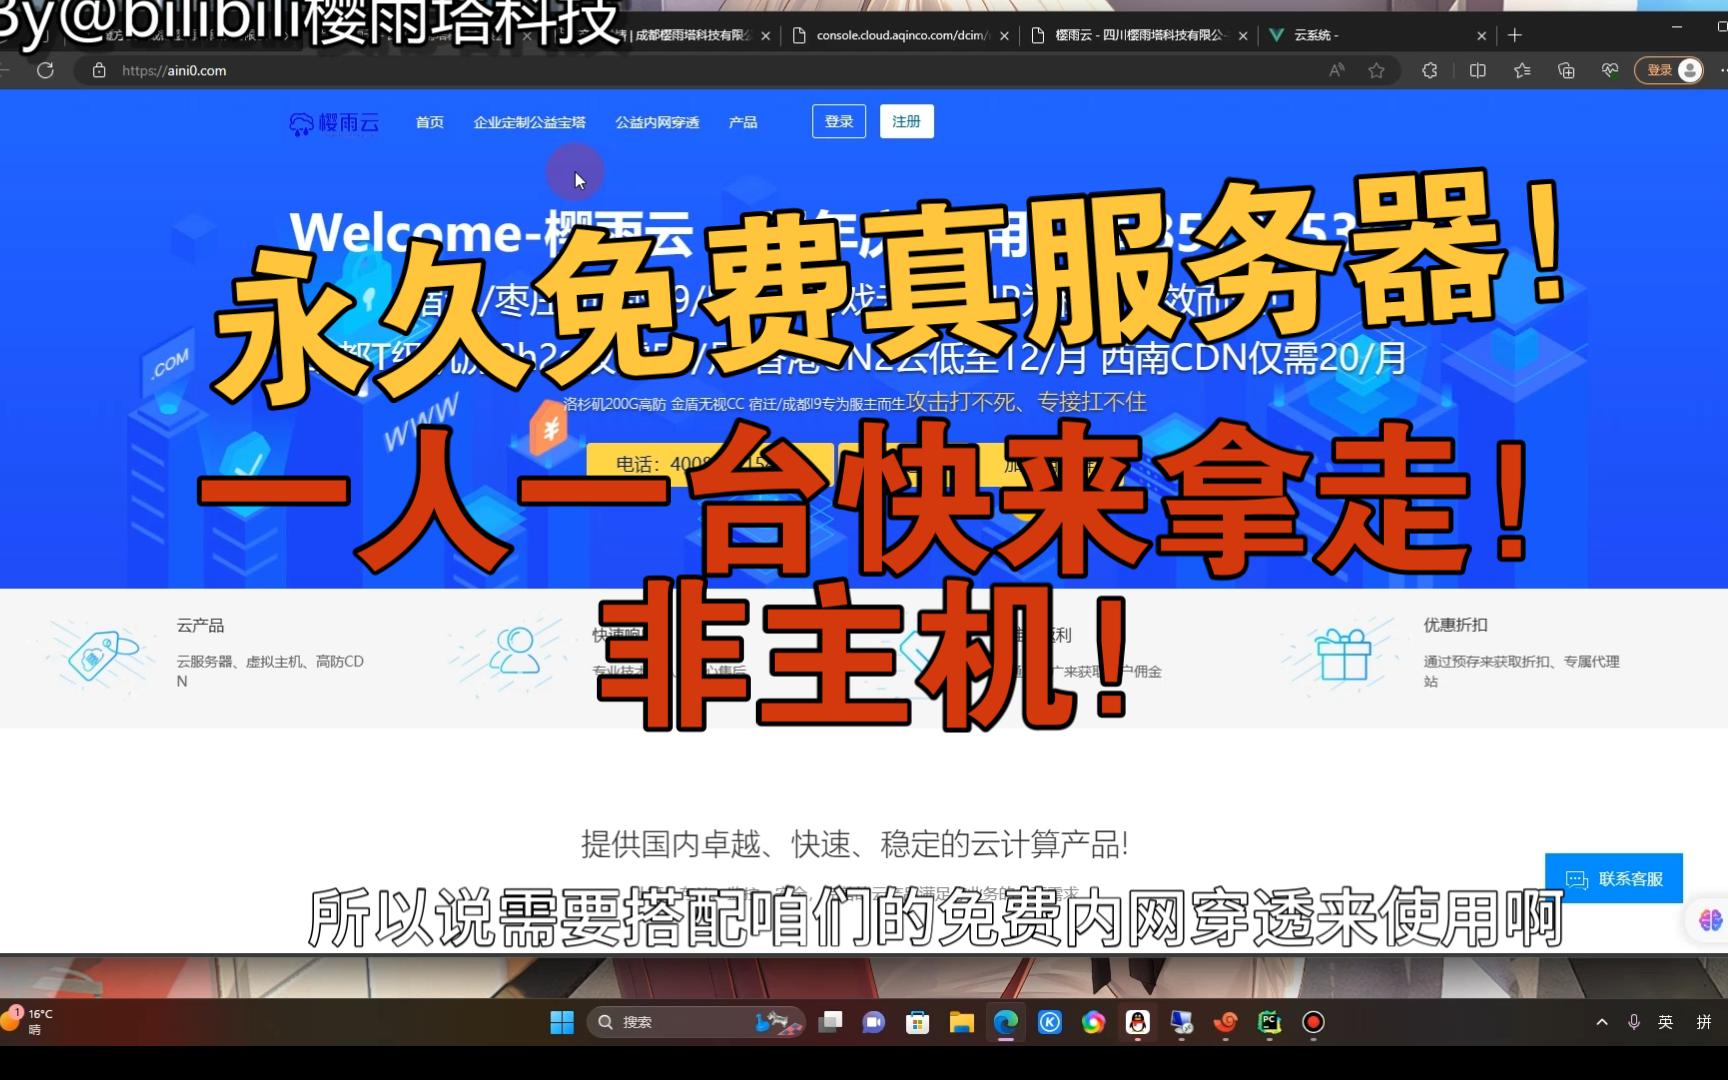Open the colorful swirl browser on taskbar
Screen dimensions: 1728x1080
point(1094,1022)
